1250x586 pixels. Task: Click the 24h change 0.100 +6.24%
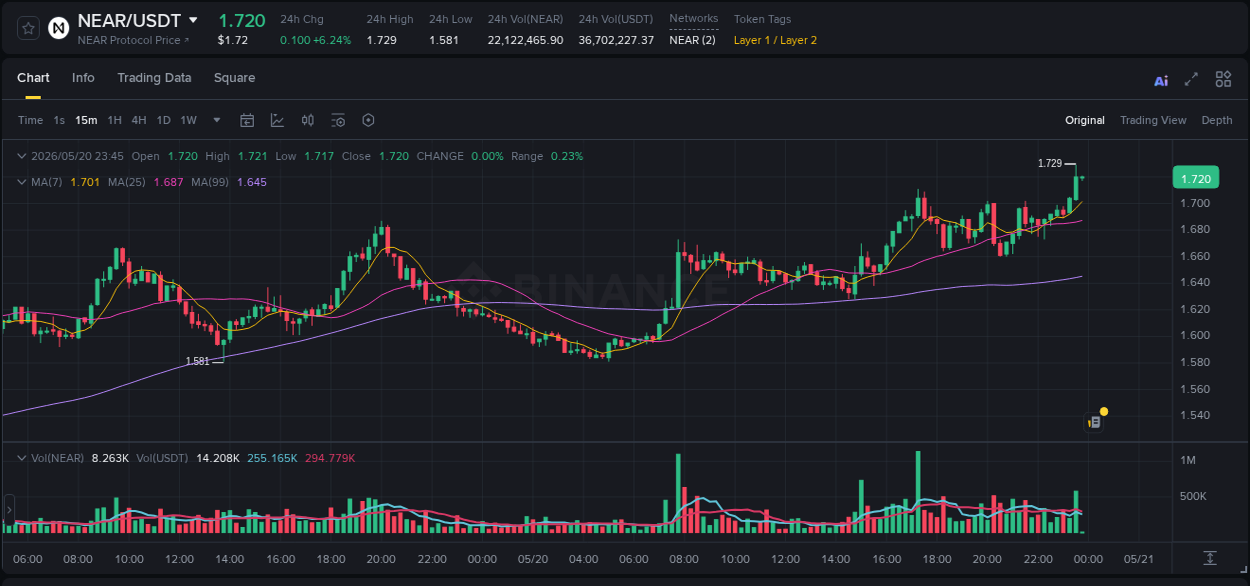coord(315,40)
